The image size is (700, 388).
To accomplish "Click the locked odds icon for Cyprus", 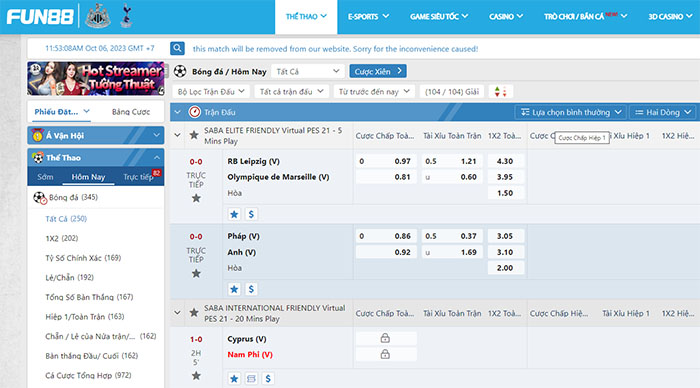I will pyautogui.click(x=385, y=338).
